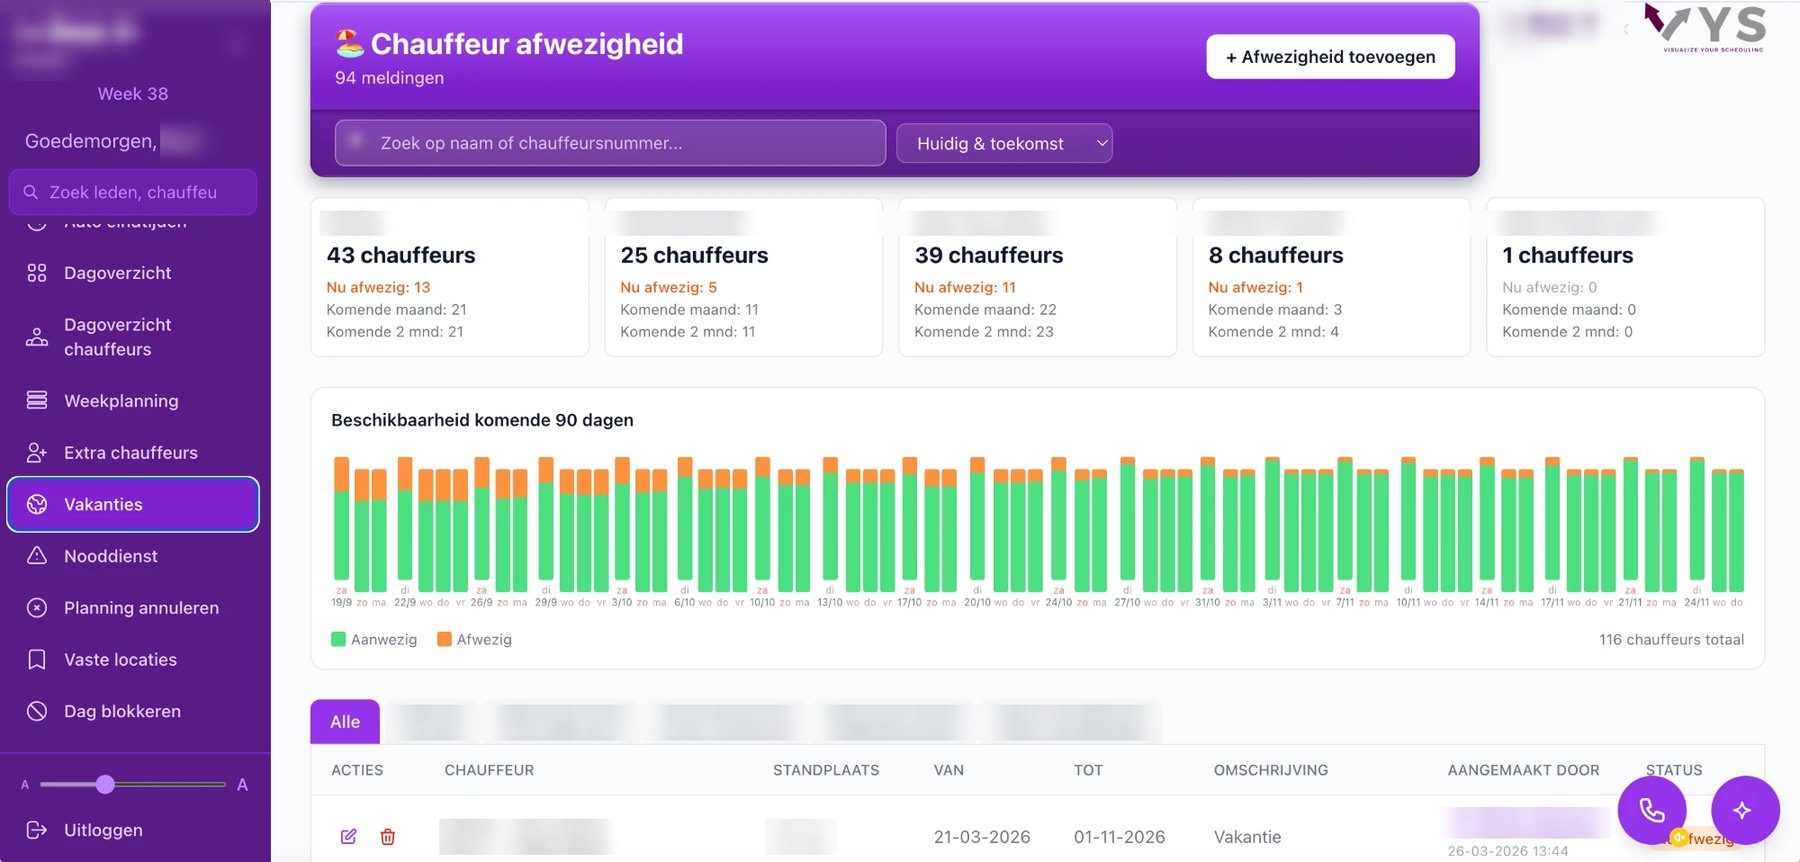Click the Uitloggen logout icon
1800x862 pixels.
click(x=37, y=830)
